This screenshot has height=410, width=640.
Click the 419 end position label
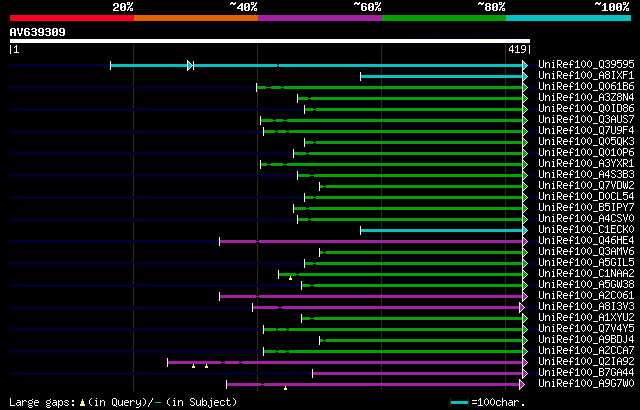(x=517, y=49)
